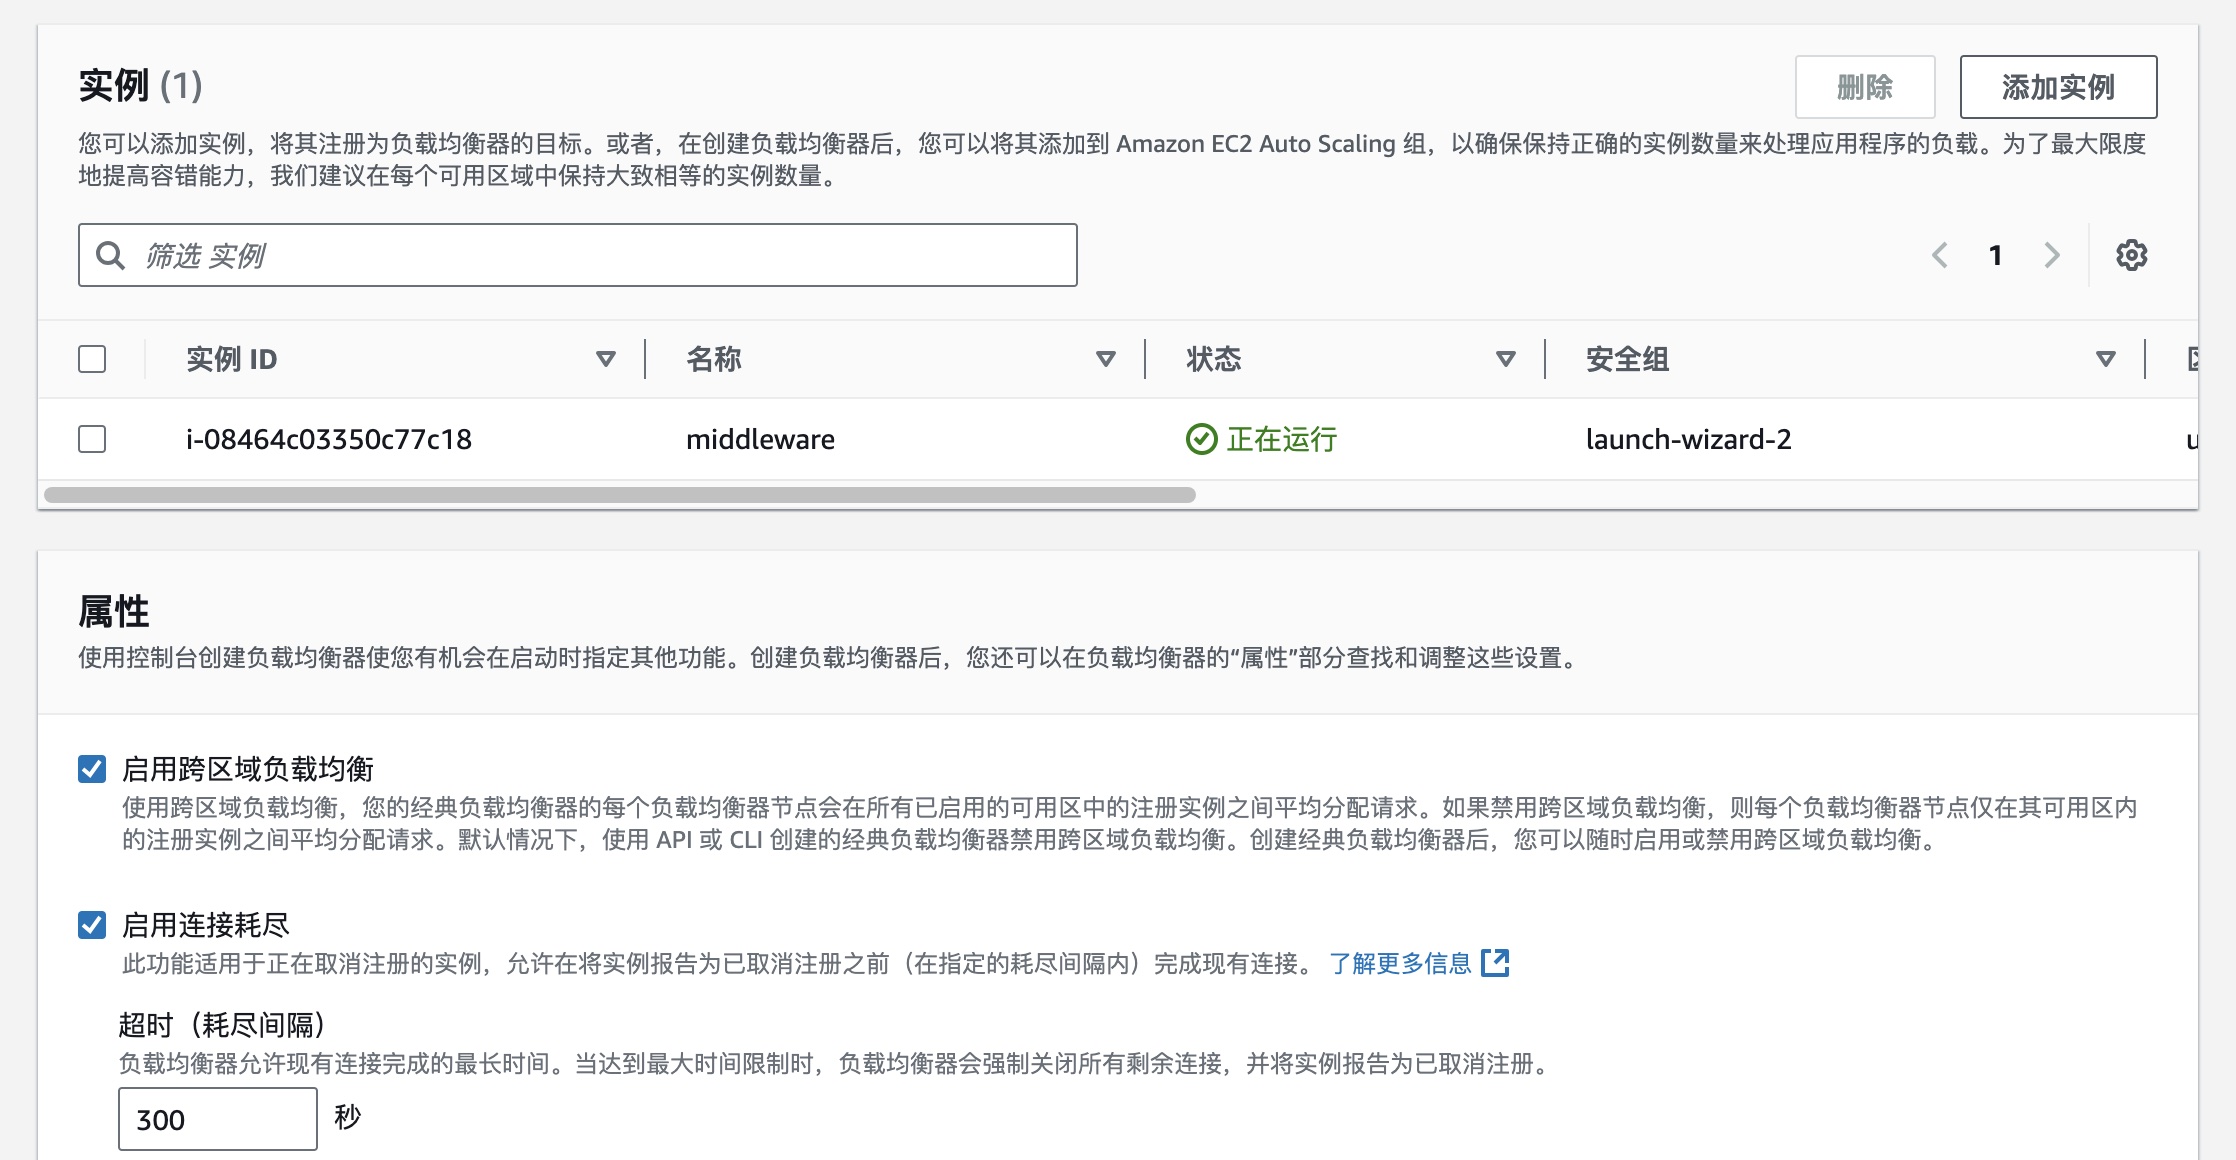Disable 启用跨区域负载均衡 checkbox
This screenshot has width=2236, height=1160.
pos(92,769)
